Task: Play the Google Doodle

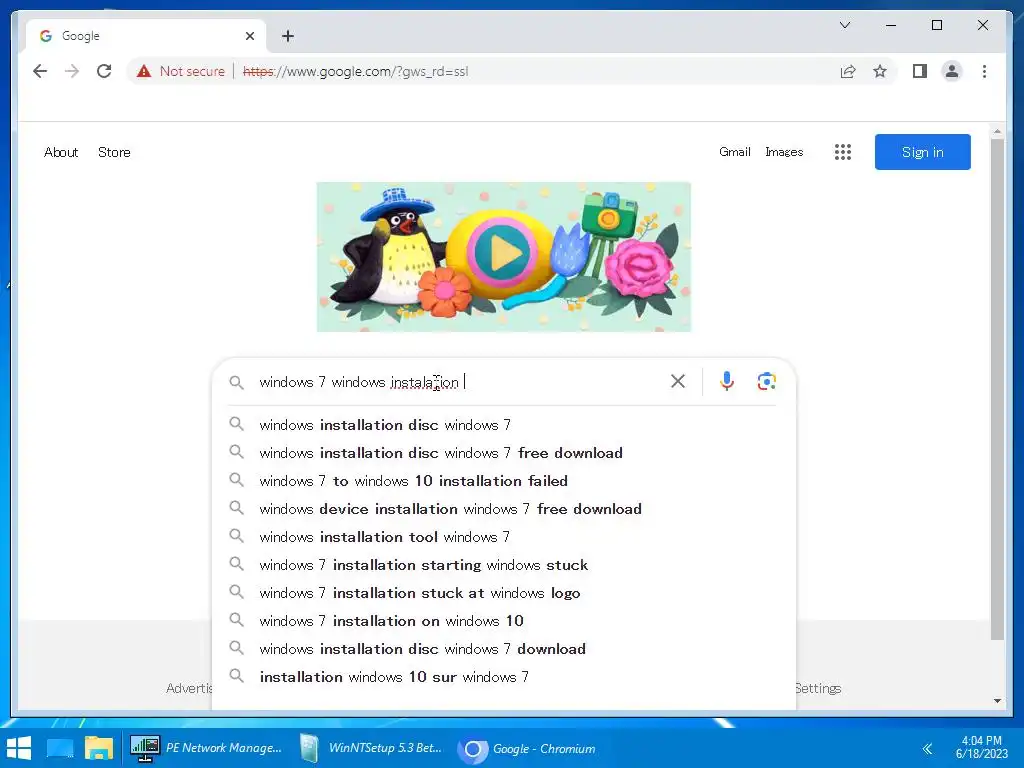Action: (x=502, y=253)
